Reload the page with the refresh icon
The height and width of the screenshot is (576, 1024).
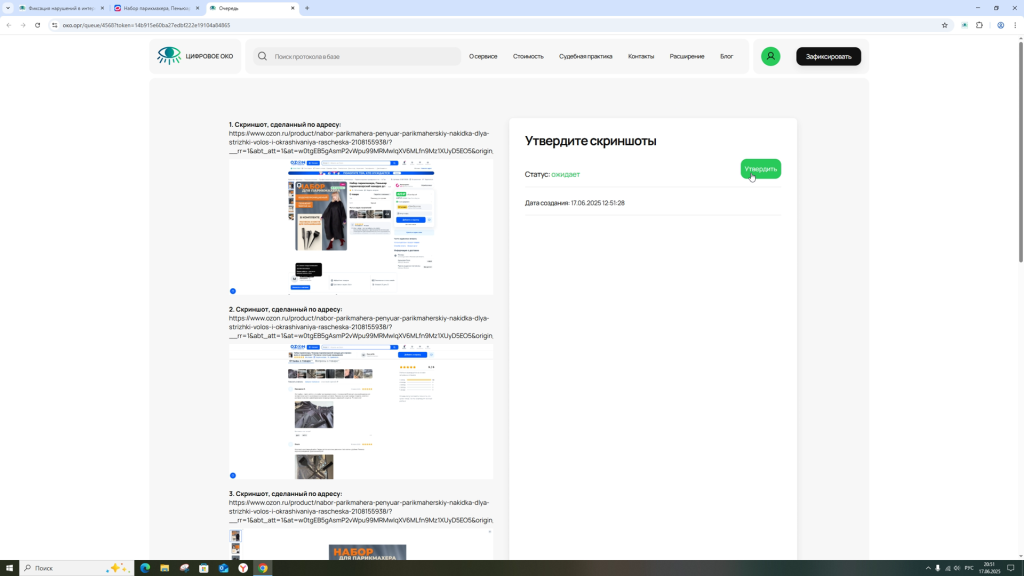(x=37, y=25)
